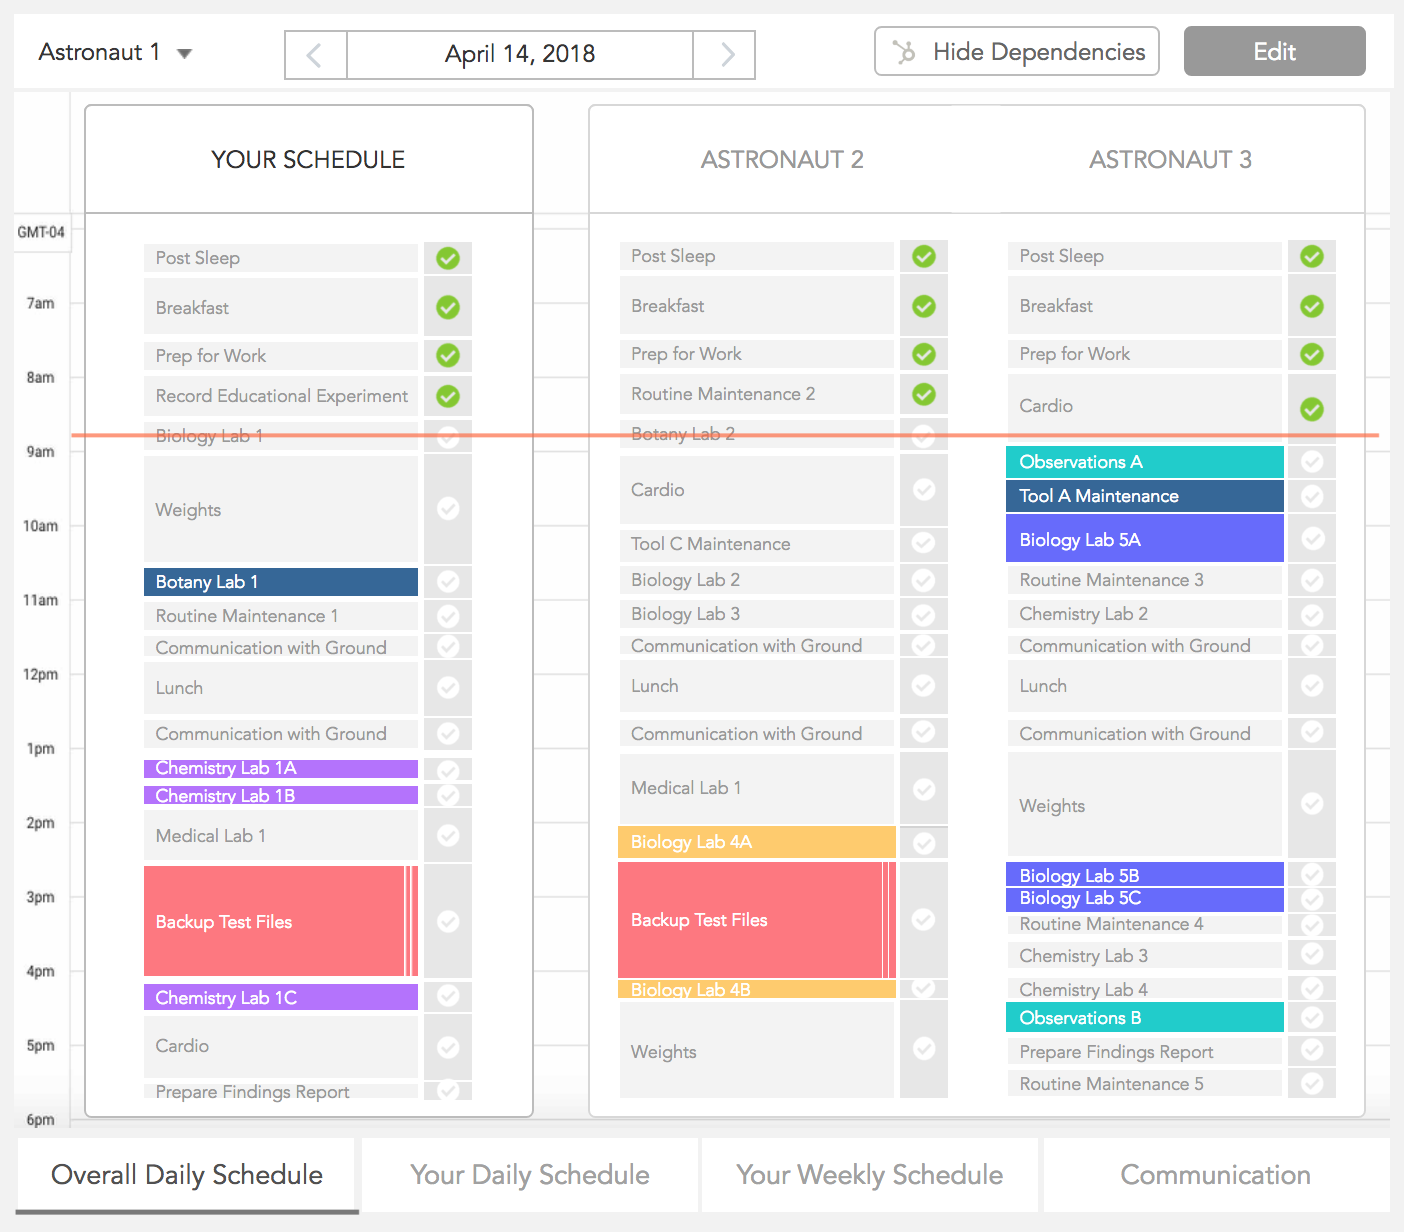Mark Astronaut 3 Weights as complete
The width and height of the screenshot is (1404, 1232).
pyautogui.click(x=1312, y=803)
